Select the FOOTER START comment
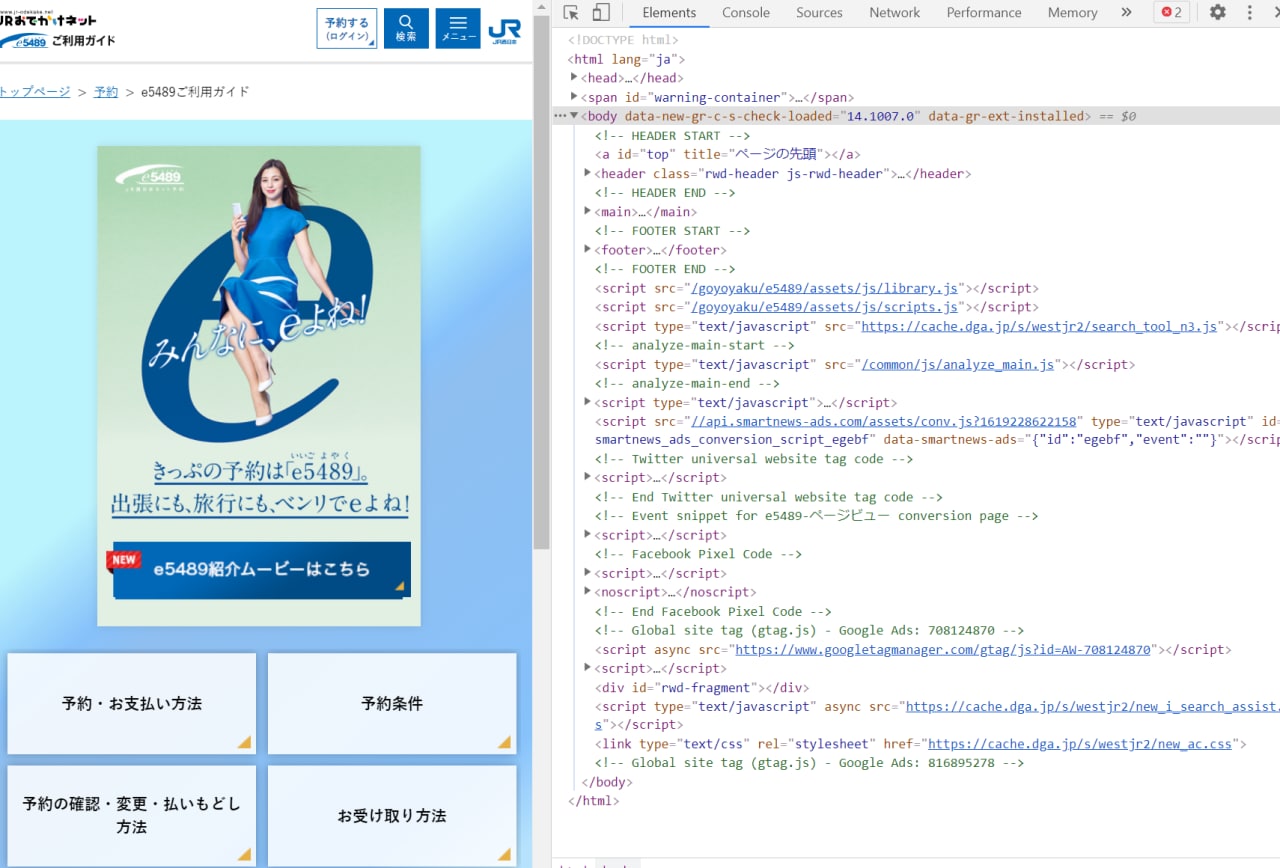1280x868 pixels. click(672, 230)
